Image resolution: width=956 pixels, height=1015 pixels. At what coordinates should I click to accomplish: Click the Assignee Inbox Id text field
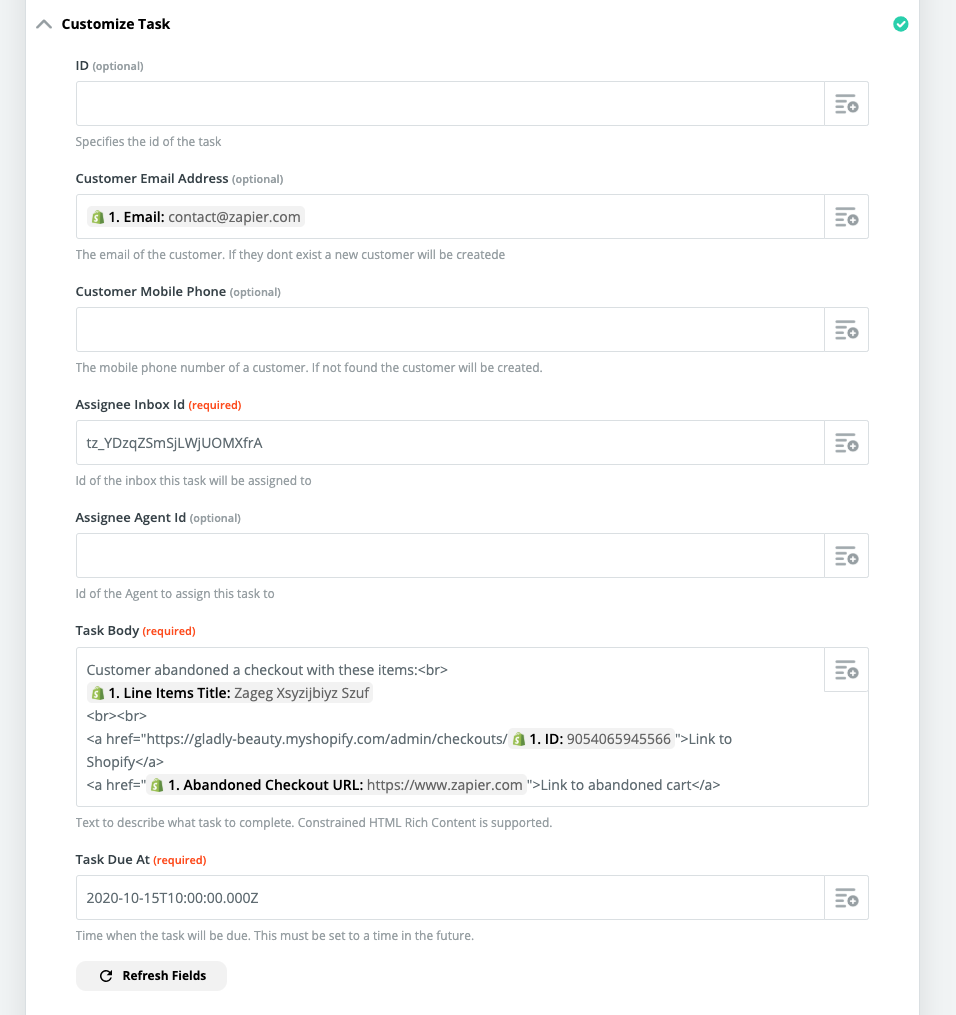pos(450,443)
